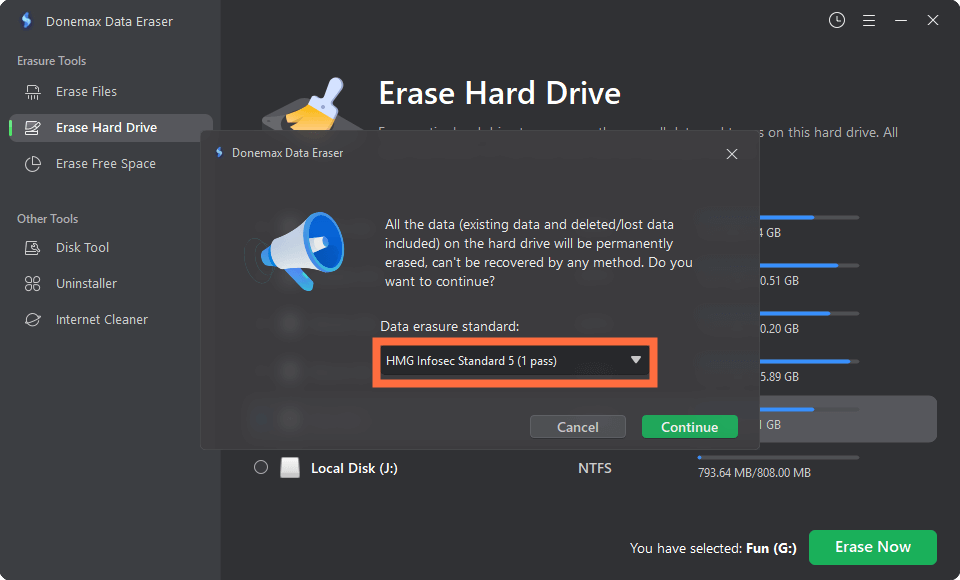Open the history clock icon
The height and width of the screenshot is (580, 960).
click(x=836, y=20)
